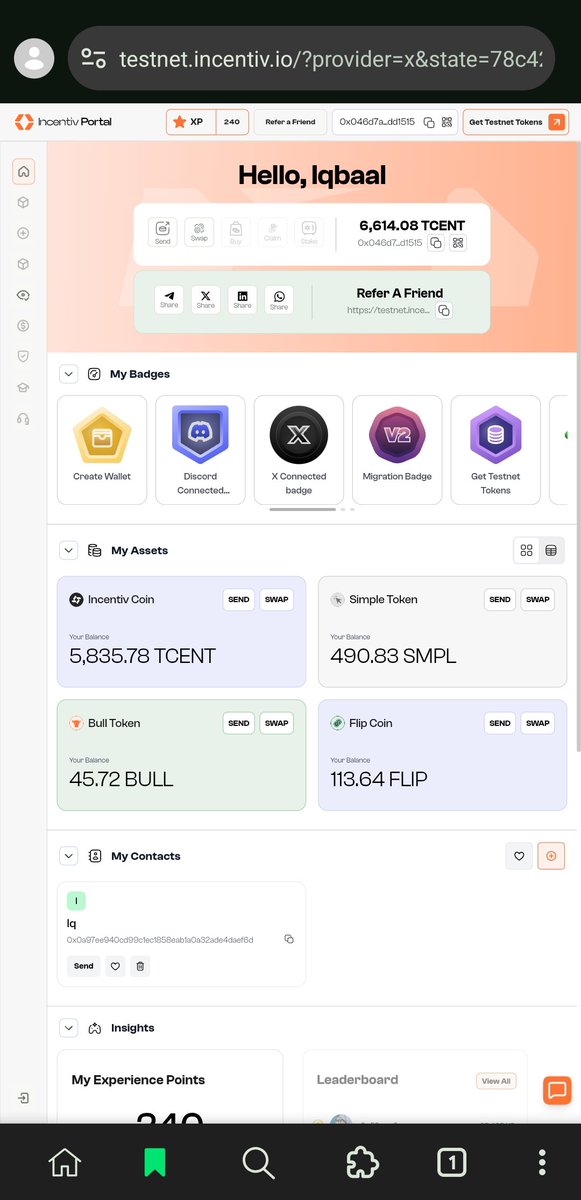
Task: Copy wallet address in the header bar
Action: (x=428, y=122)
